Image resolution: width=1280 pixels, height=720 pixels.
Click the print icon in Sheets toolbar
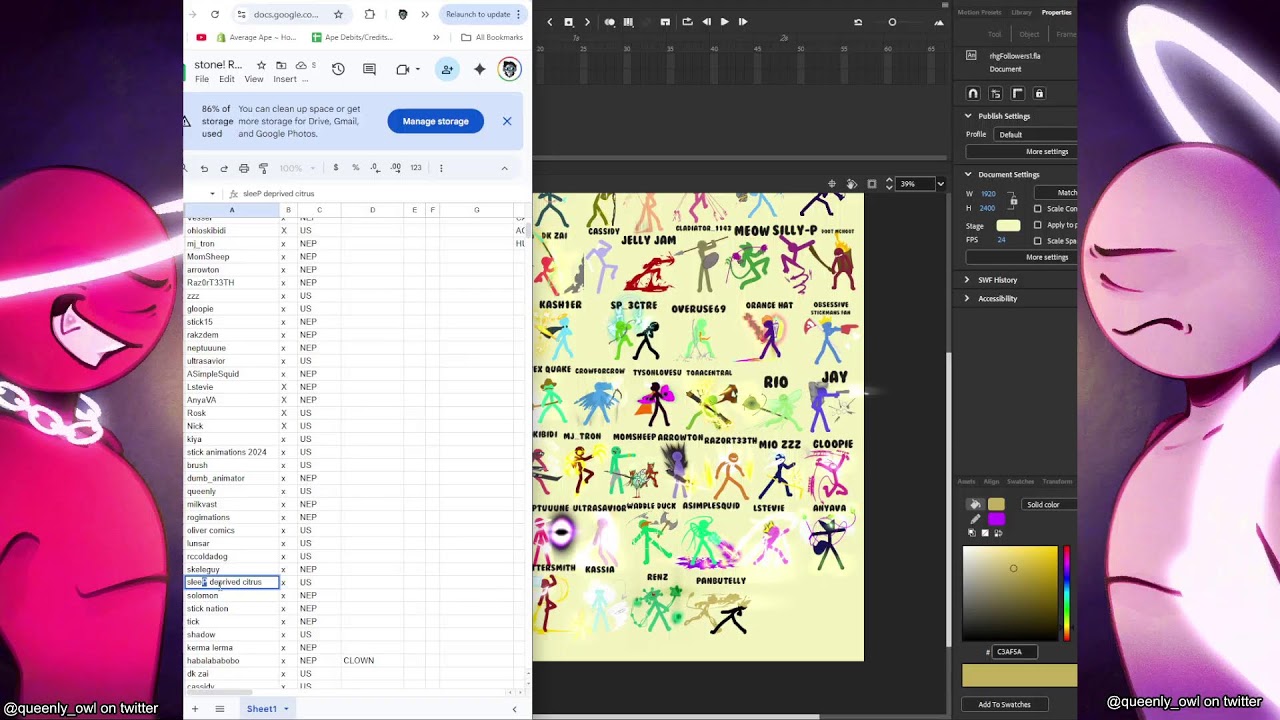click(x=243, y=168)
